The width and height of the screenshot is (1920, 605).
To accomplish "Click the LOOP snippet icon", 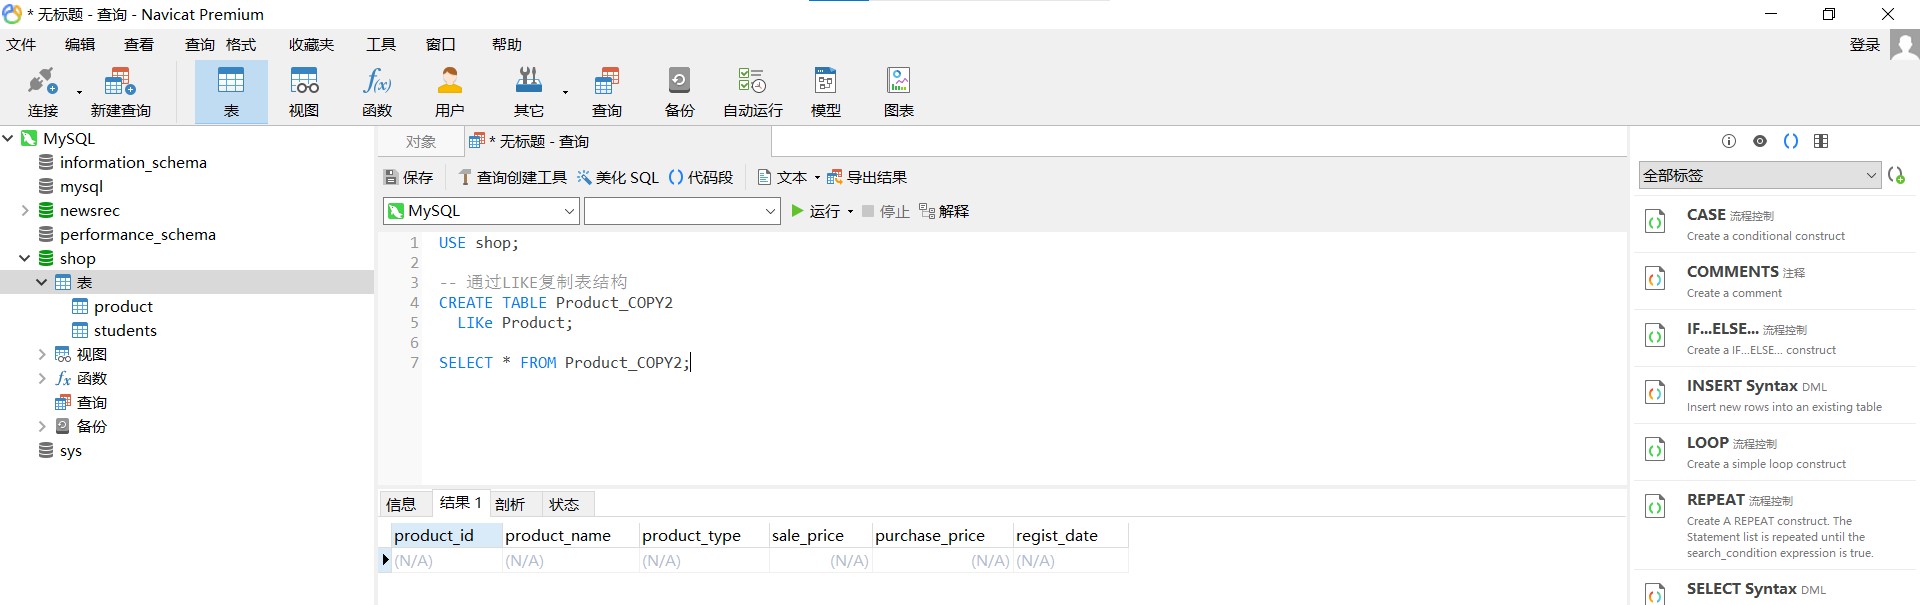I will [x=1655, y=449].
